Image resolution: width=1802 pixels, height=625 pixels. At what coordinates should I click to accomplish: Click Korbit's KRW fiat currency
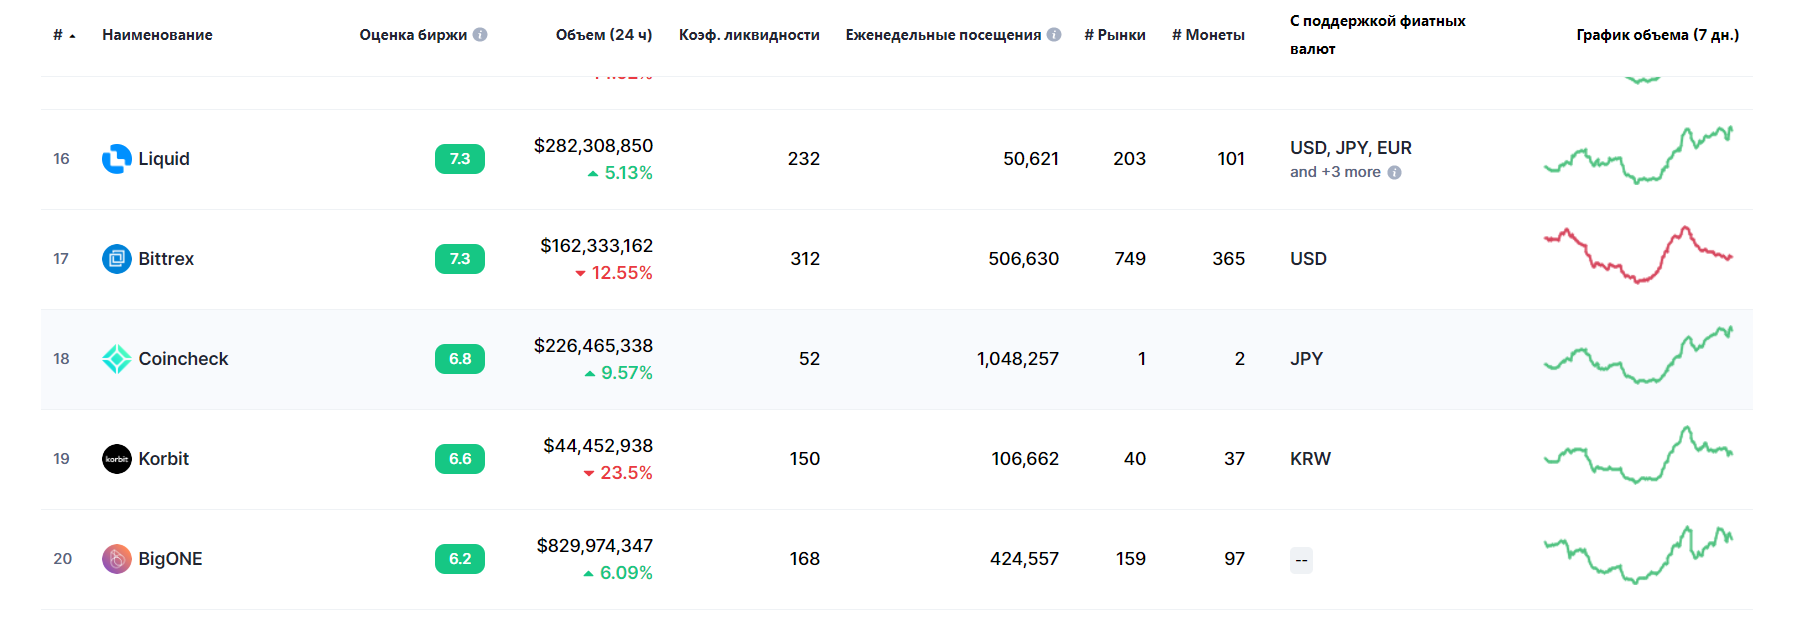[x=1310, y=459]
